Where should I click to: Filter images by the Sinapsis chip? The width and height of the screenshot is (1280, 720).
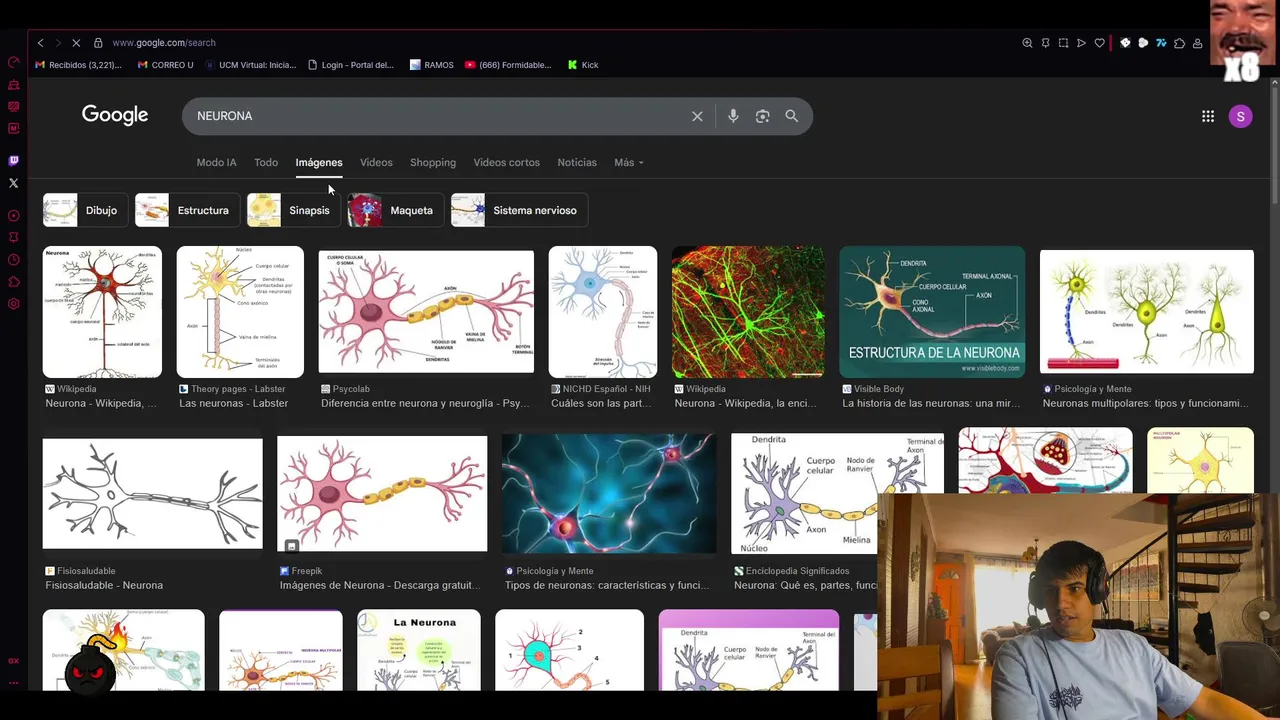coord(293,210)
